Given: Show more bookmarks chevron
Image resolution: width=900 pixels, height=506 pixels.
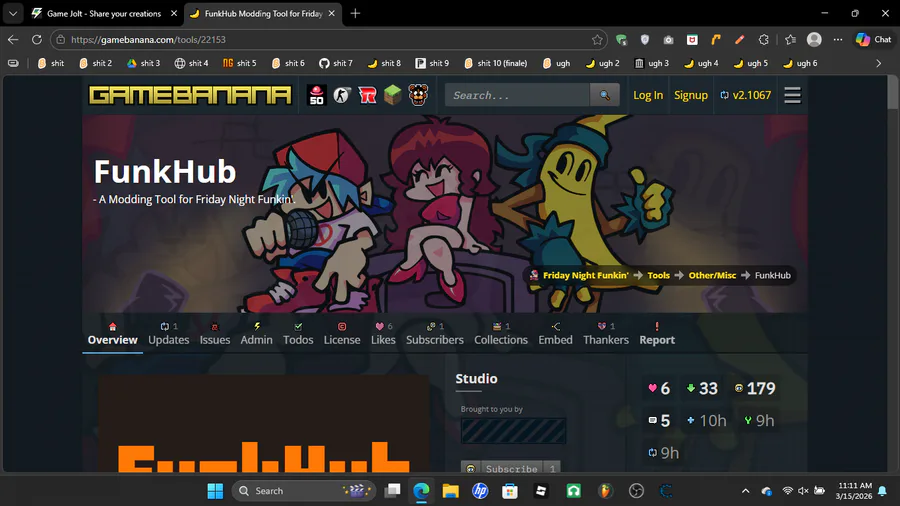Looking at the screenshot, I should tap(878, 63).
